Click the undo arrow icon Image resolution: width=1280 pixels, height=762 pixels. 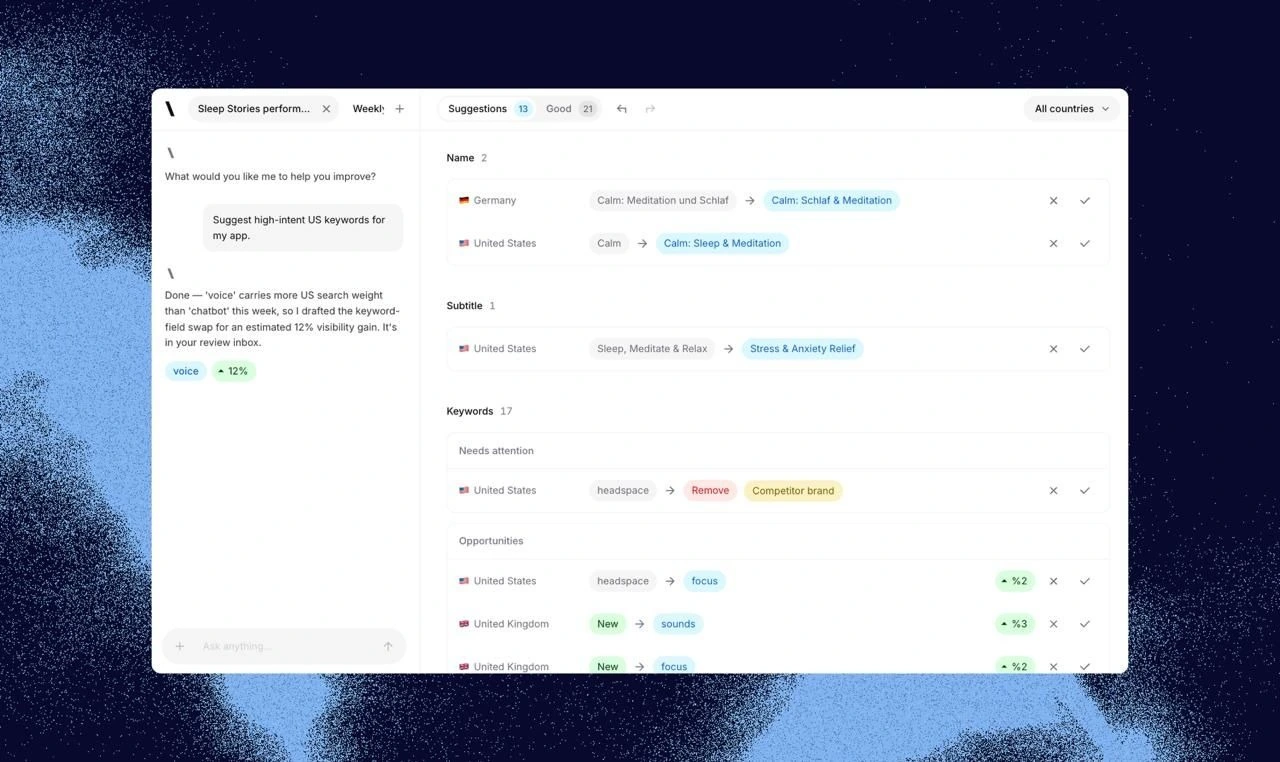[x=622, y=109]
